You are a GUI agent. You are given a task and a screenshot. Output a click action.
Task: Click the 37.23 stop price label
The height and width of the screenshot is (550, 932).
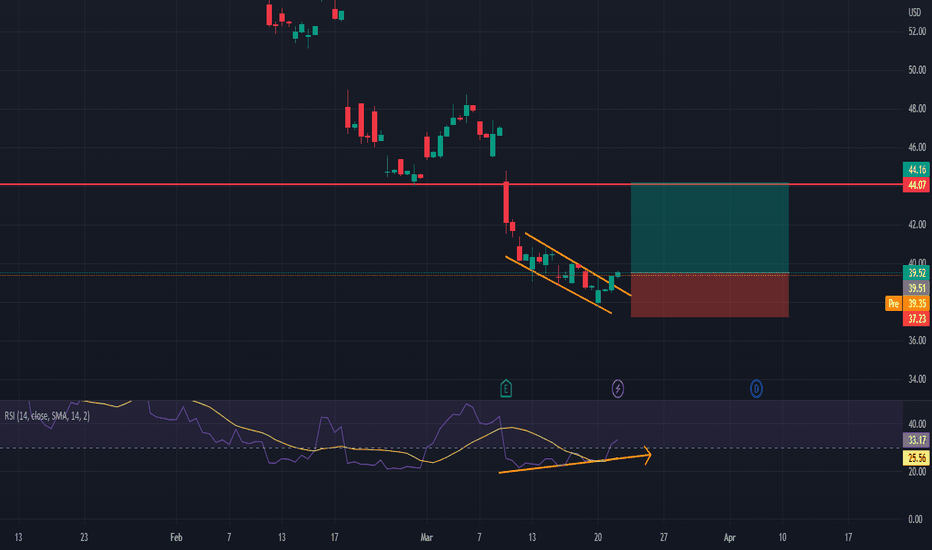tap(916, 319)
